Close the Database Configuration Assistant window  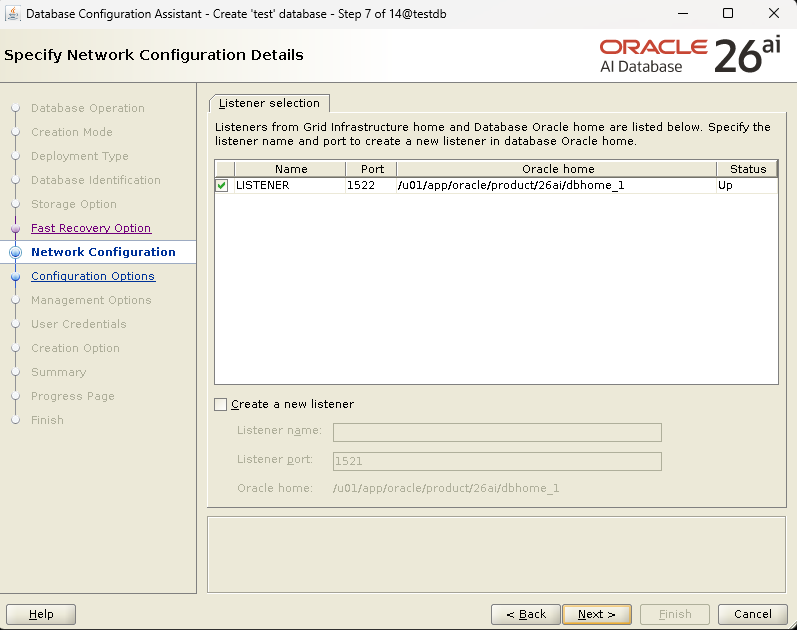774,14
